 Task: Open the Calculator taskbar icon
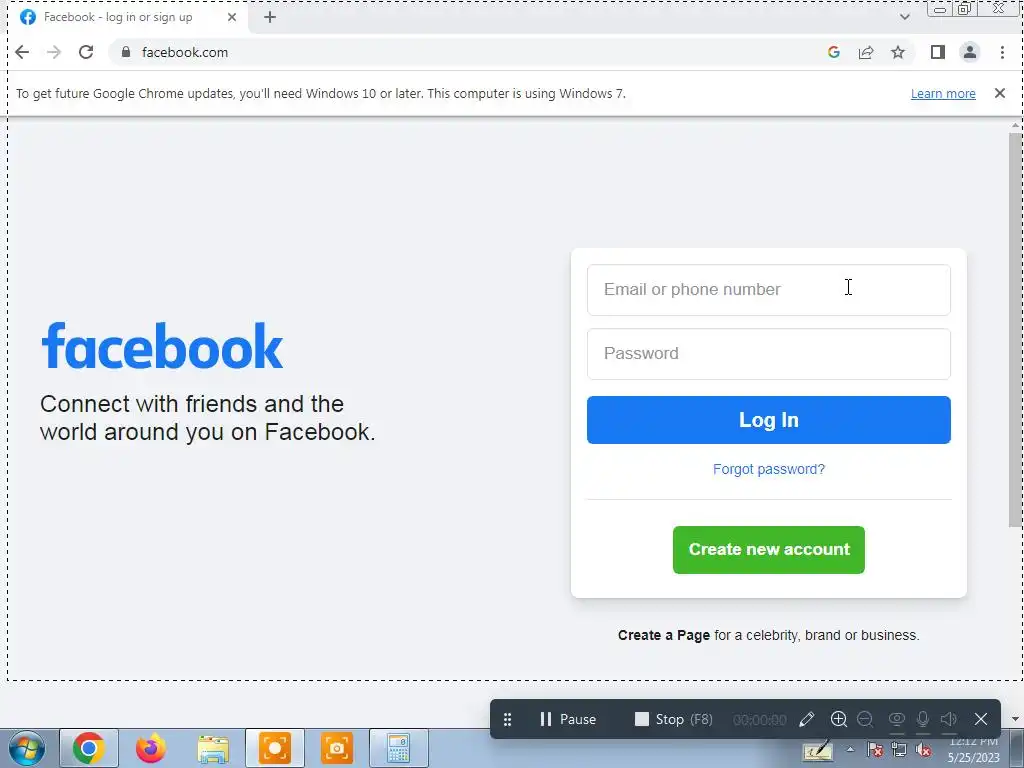[x=399, y=748]
